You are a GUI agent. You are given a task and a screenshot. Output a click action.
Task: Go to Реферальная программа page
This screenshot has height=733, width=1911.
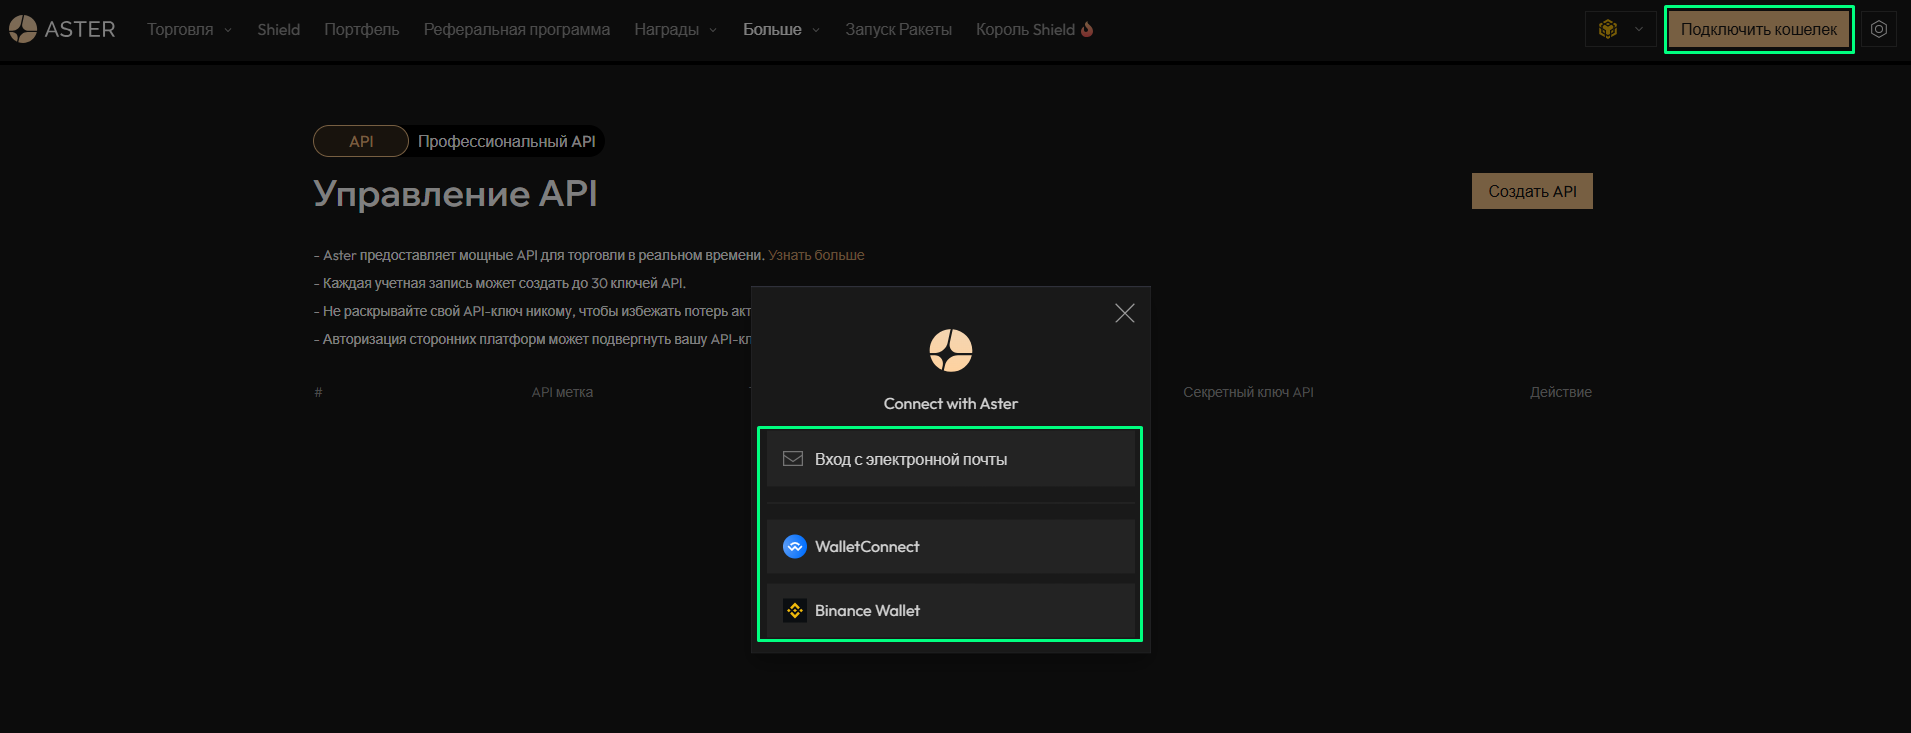[x=516, y=30]
